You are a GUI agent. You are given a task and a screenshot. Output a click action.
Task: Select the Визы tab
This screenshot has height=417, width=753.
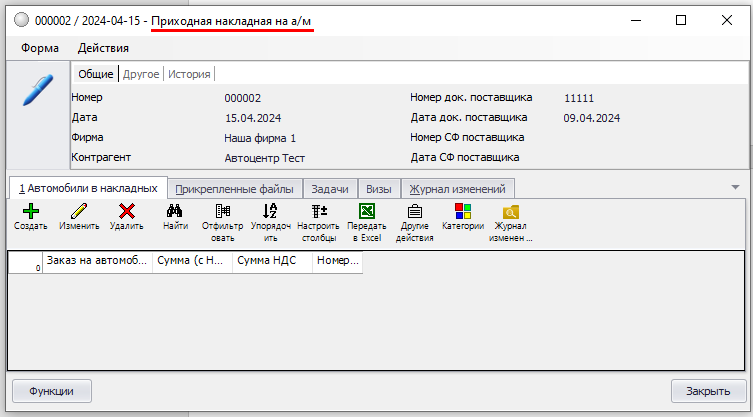[x=378, y=188]
